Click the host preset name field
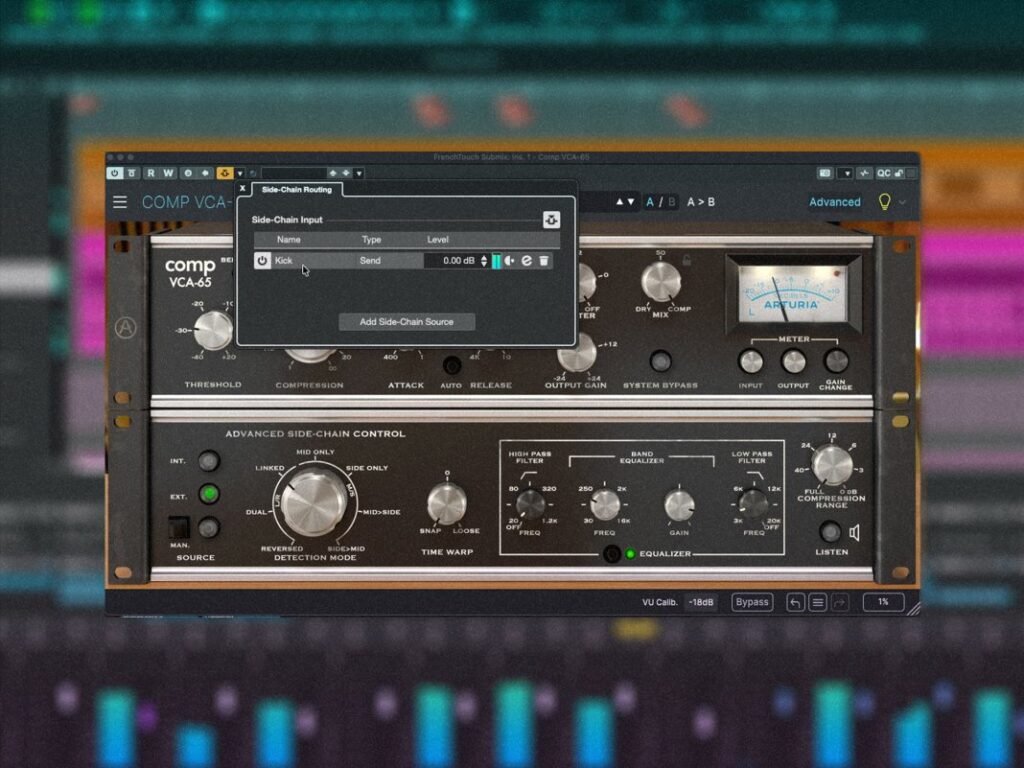The image size is (1024, 768). tap(293, 173)
